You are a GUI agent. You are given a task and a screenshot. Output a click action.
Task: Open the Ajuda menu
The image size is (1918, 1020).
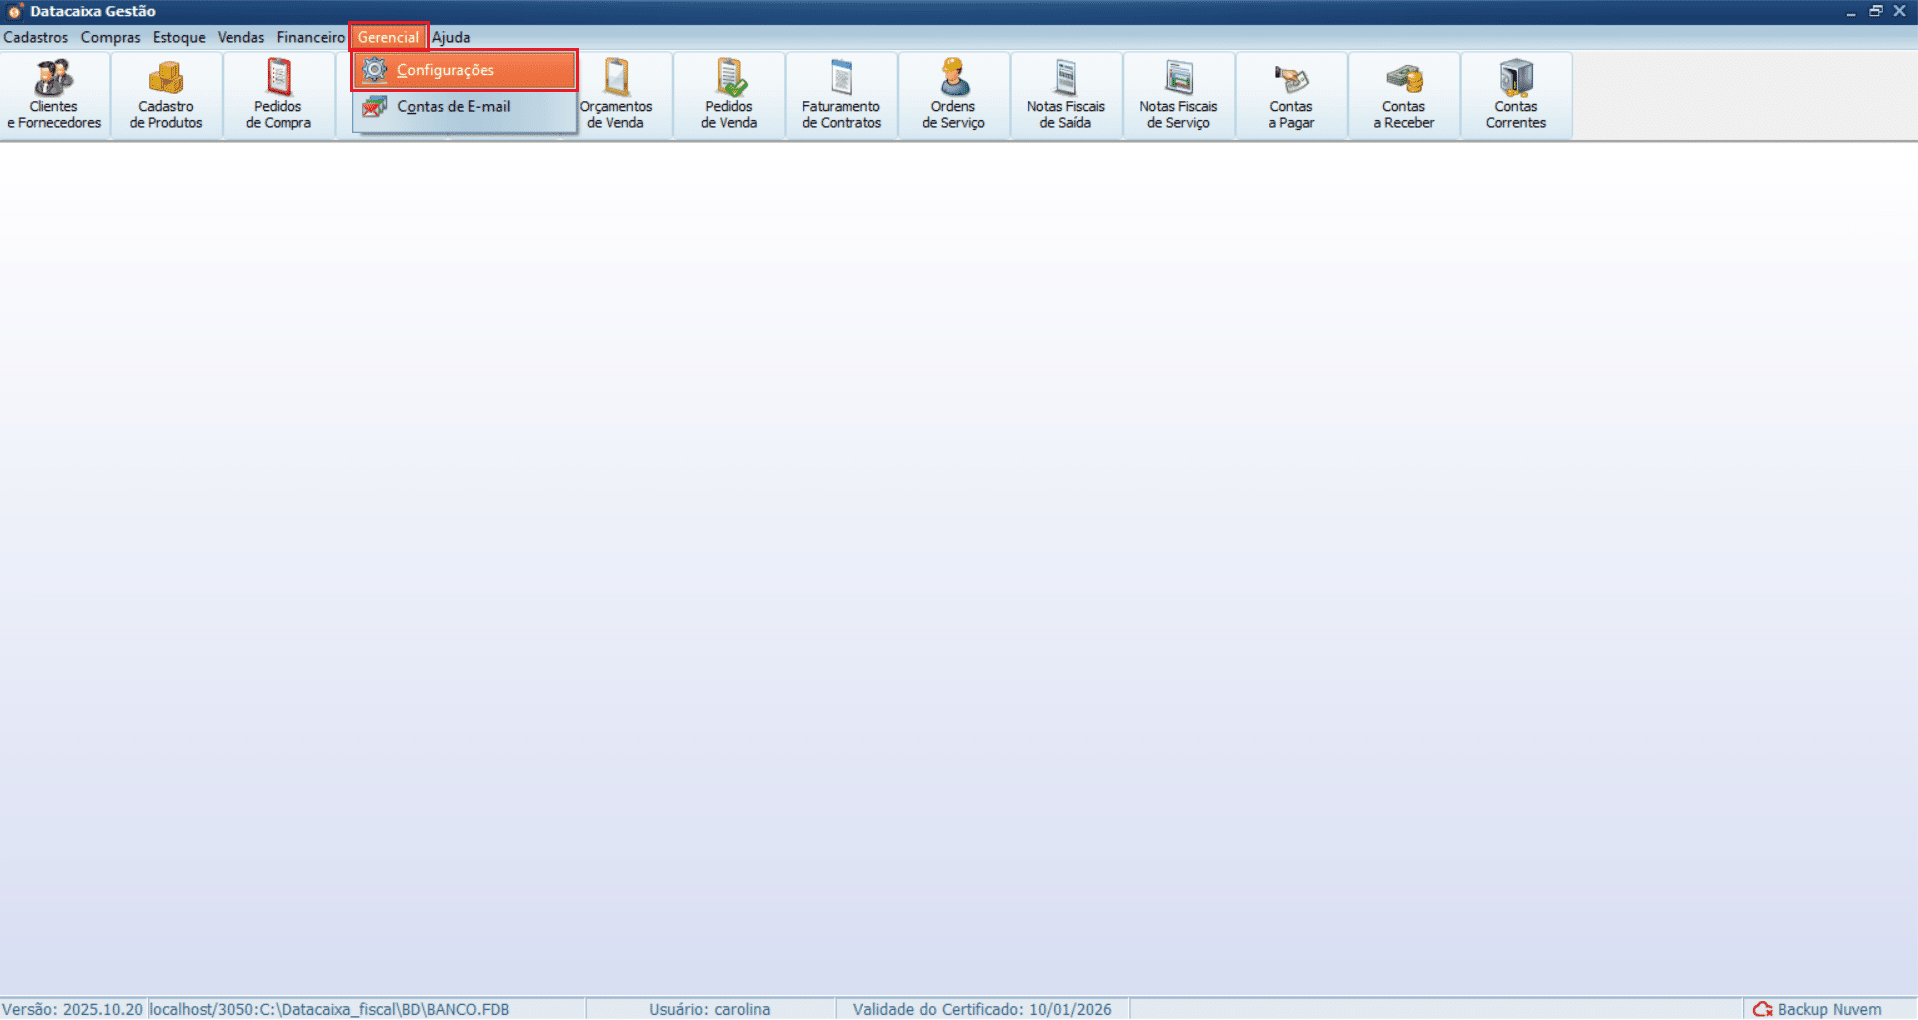tap(451, 37)
